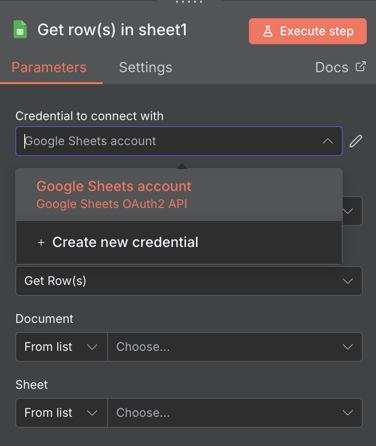The width and height of the screenshot is (376, 446).
Task: Click chevron partially hidden behind credential popup
Action: point(348,211)
